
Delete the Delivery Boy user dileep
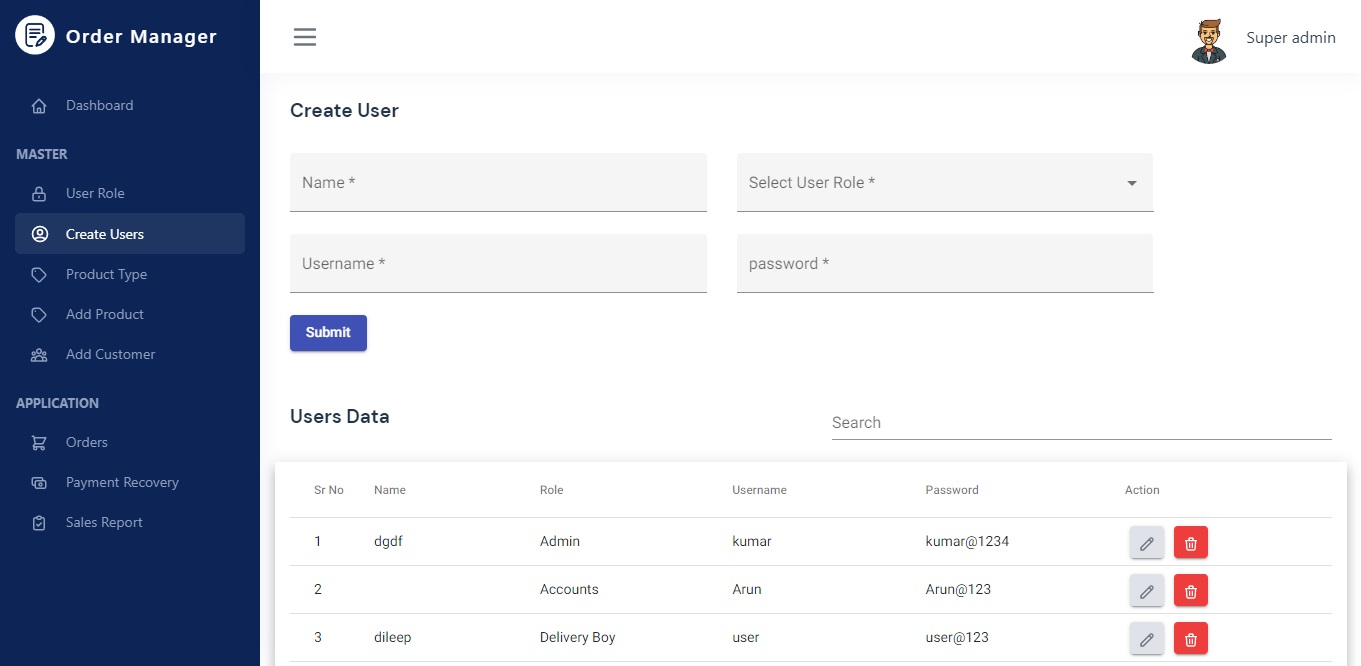pos(1190,638)
